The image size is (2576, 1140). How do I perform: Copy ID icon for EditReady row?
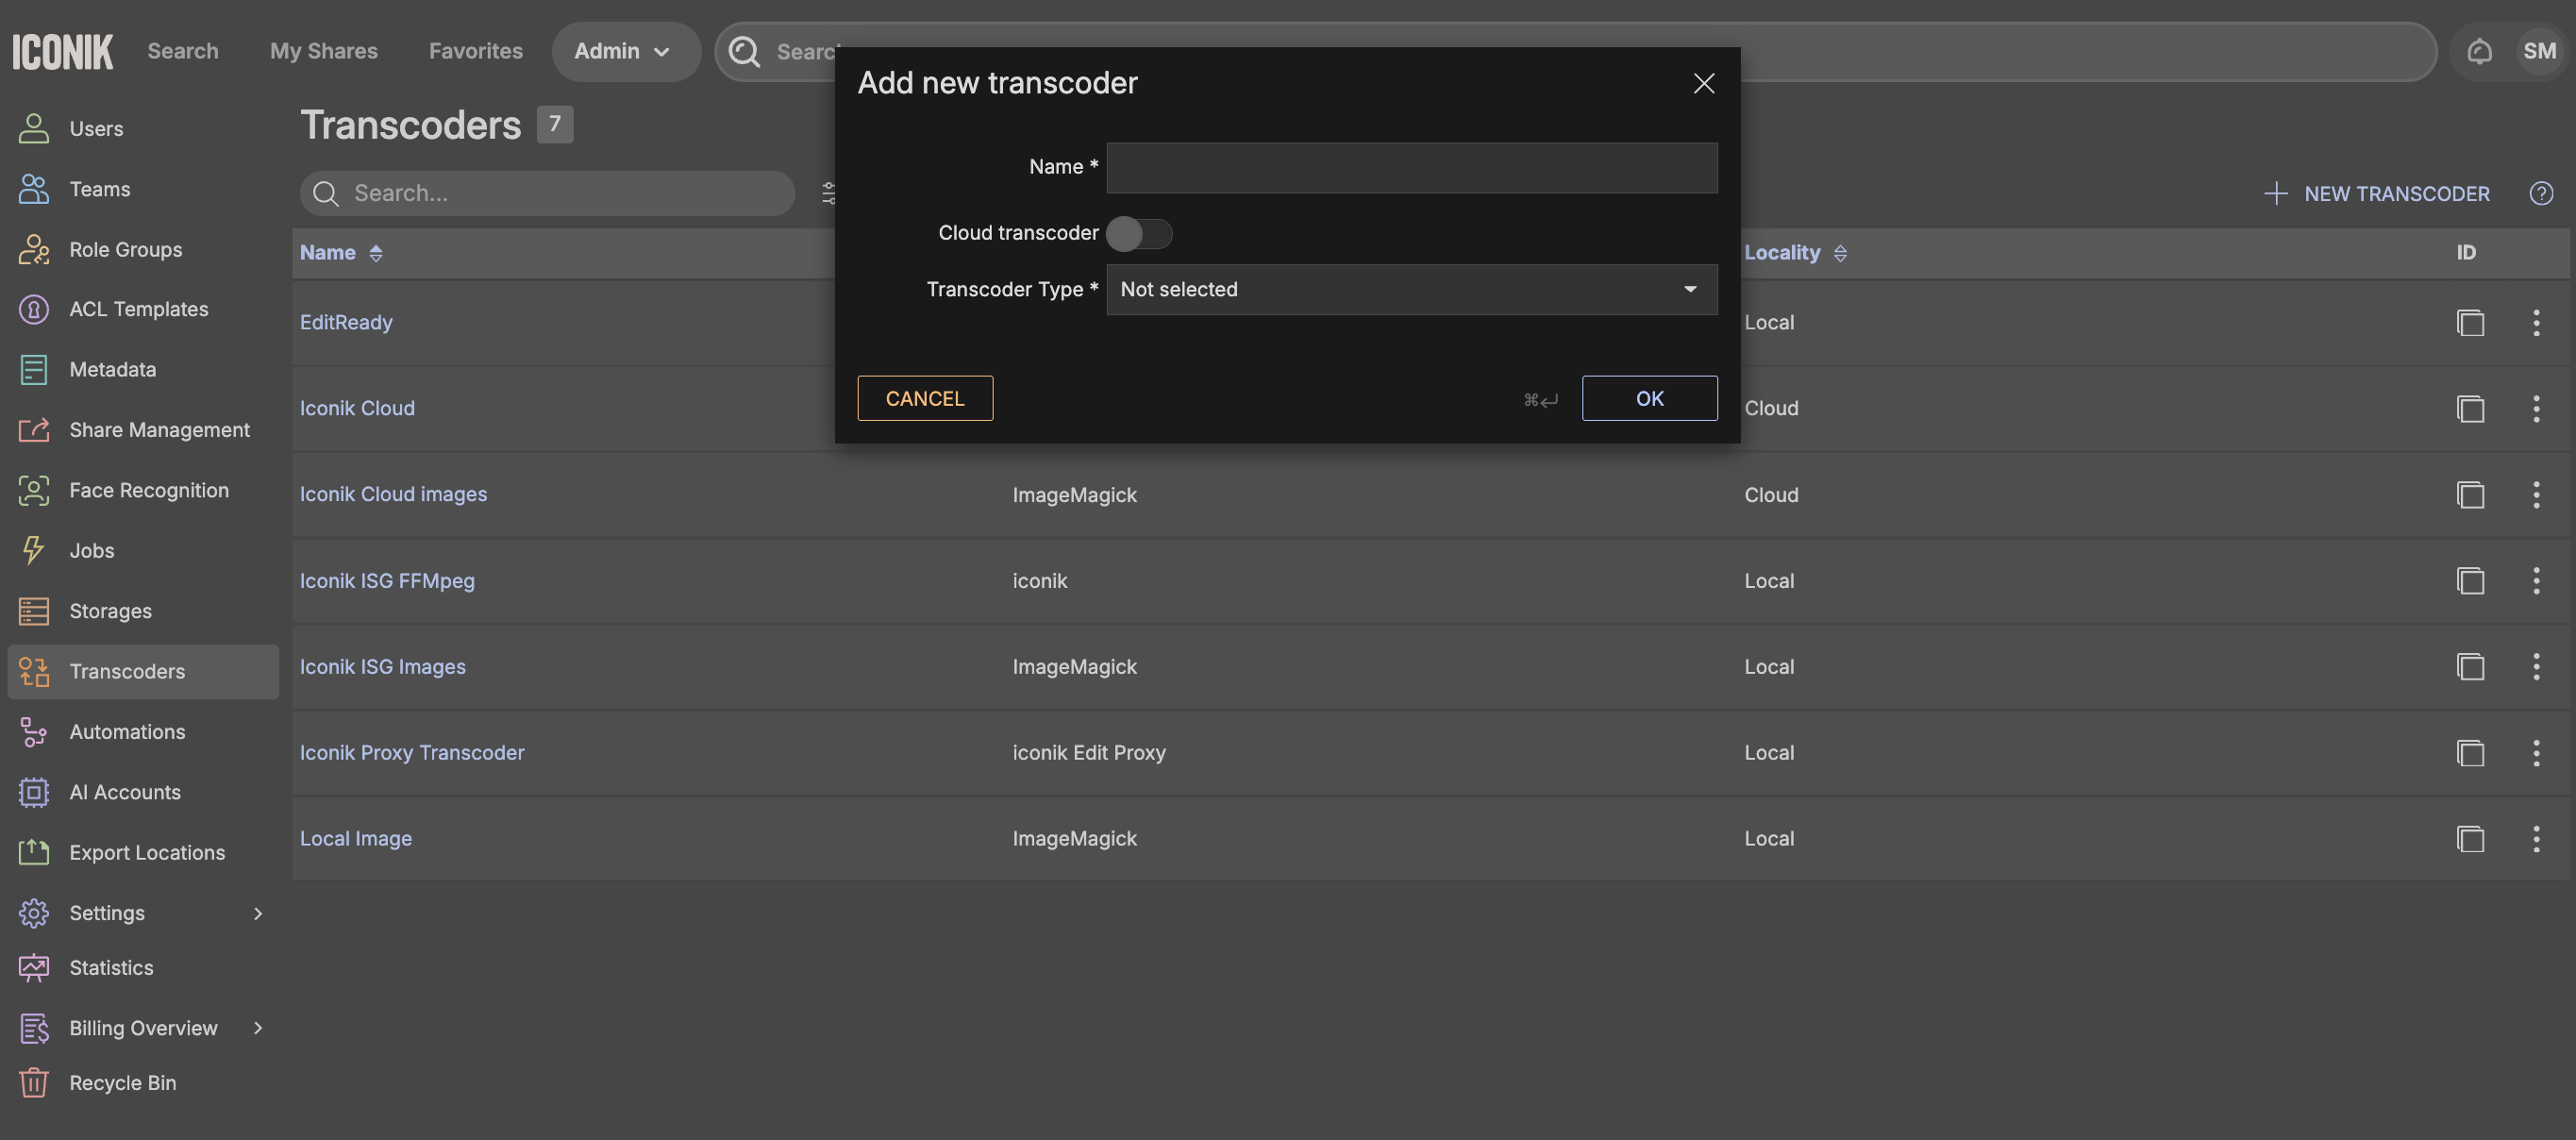tap(2470, 322)
